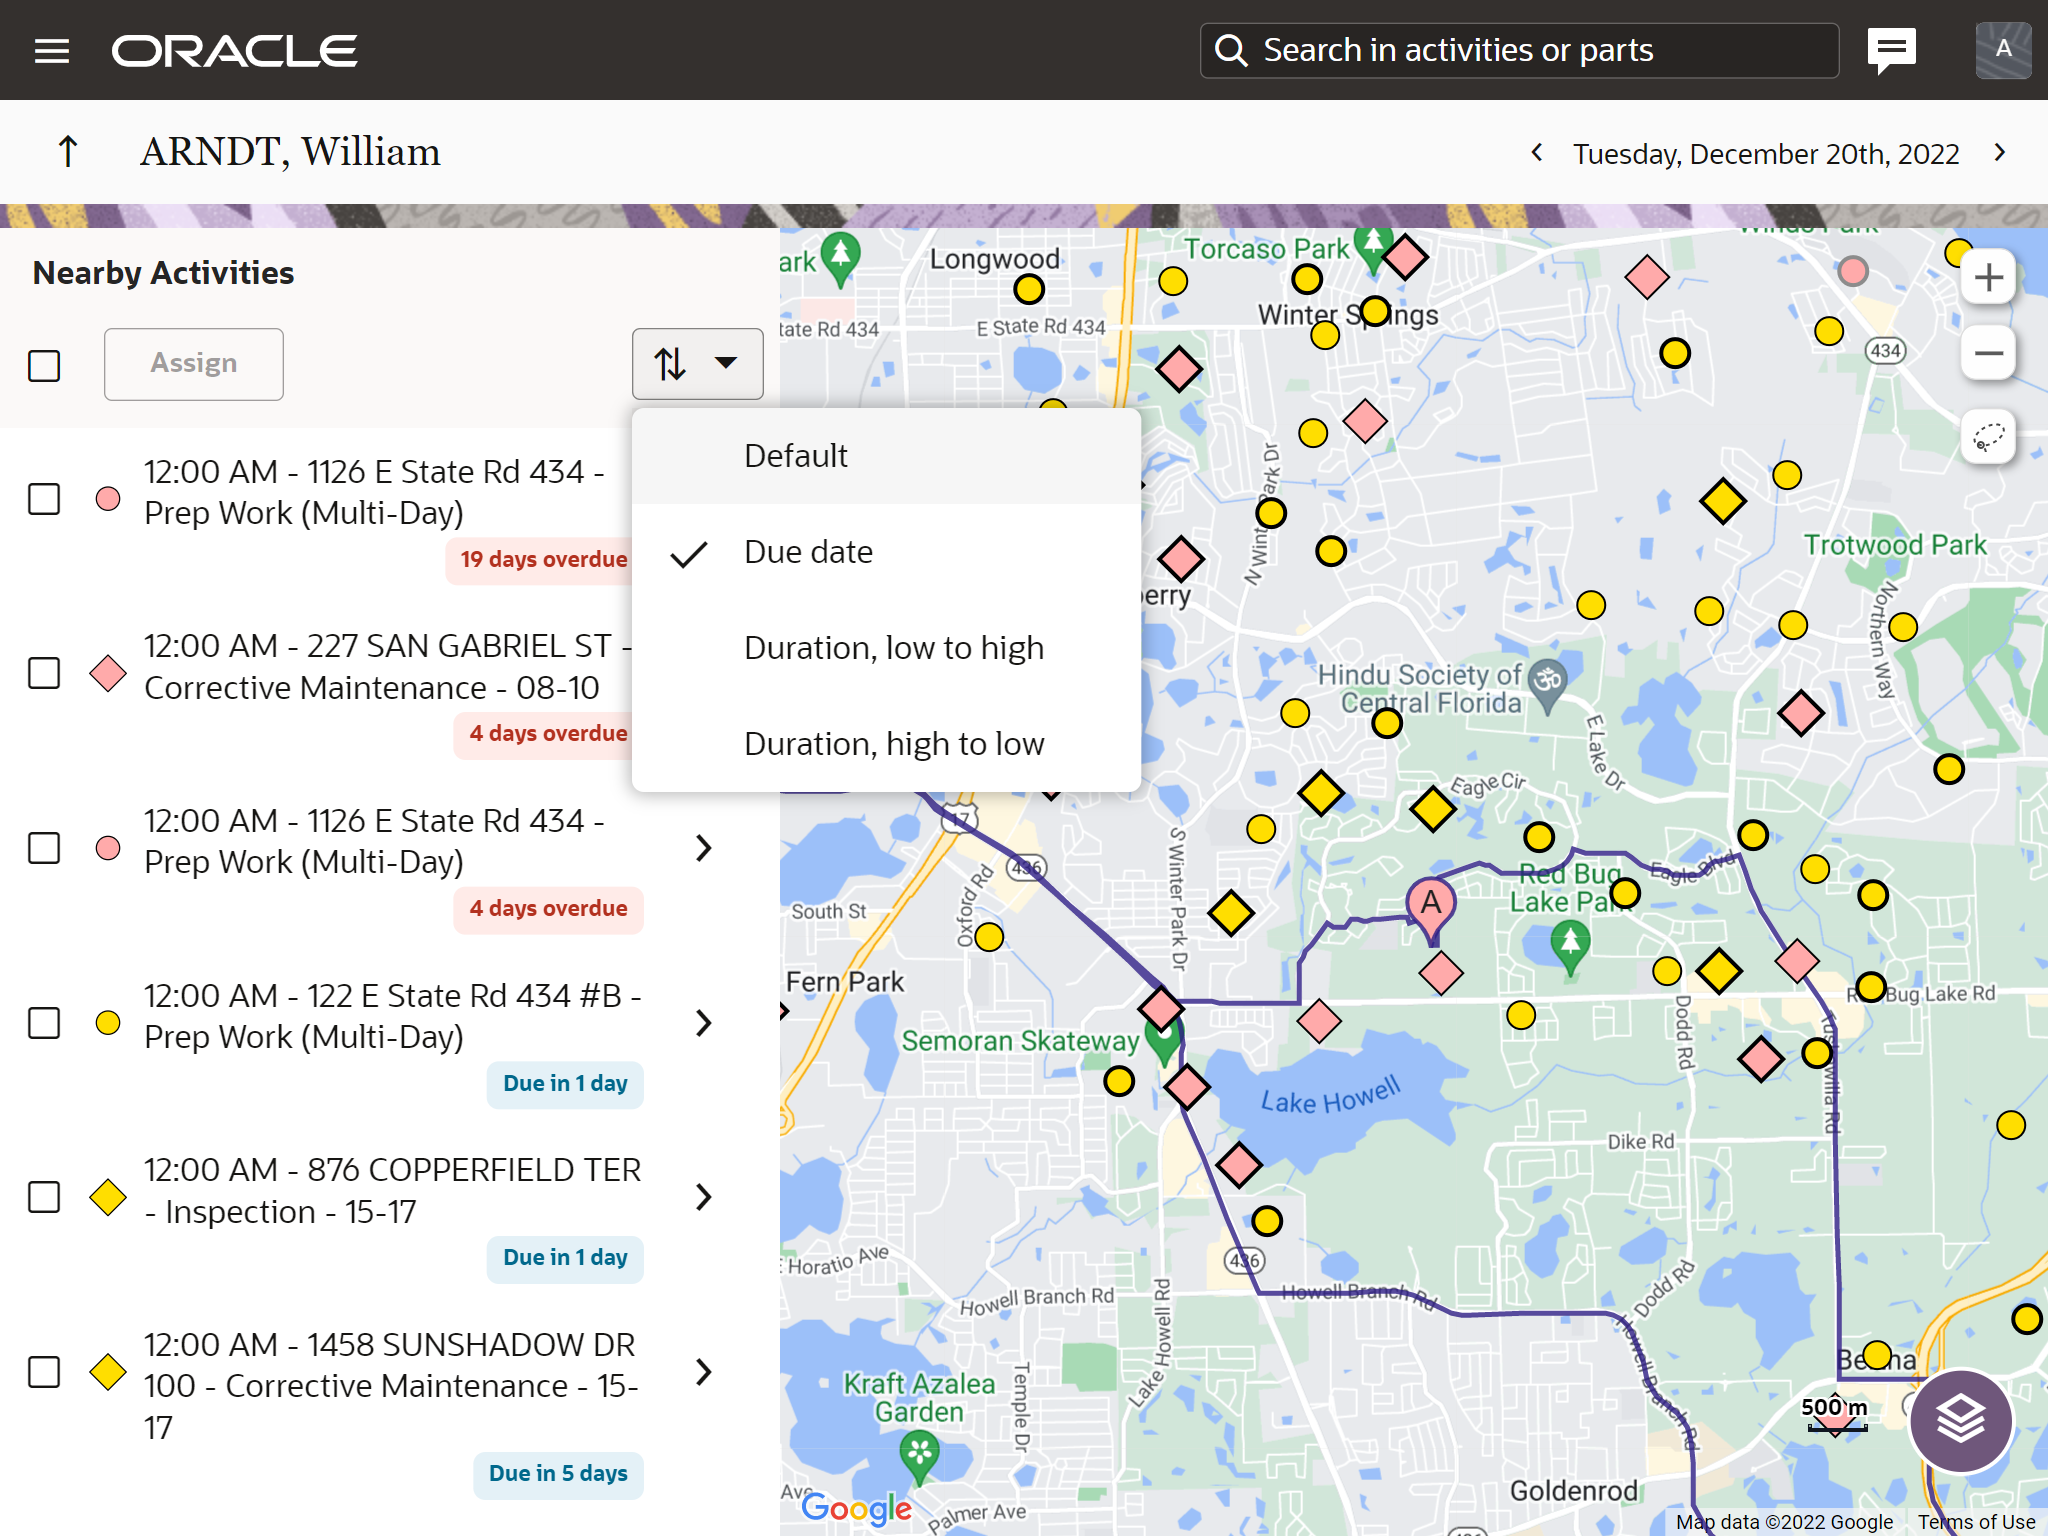Open the hamburger navigation menu
2048x1536 pixels.
[x=52, y=51]
